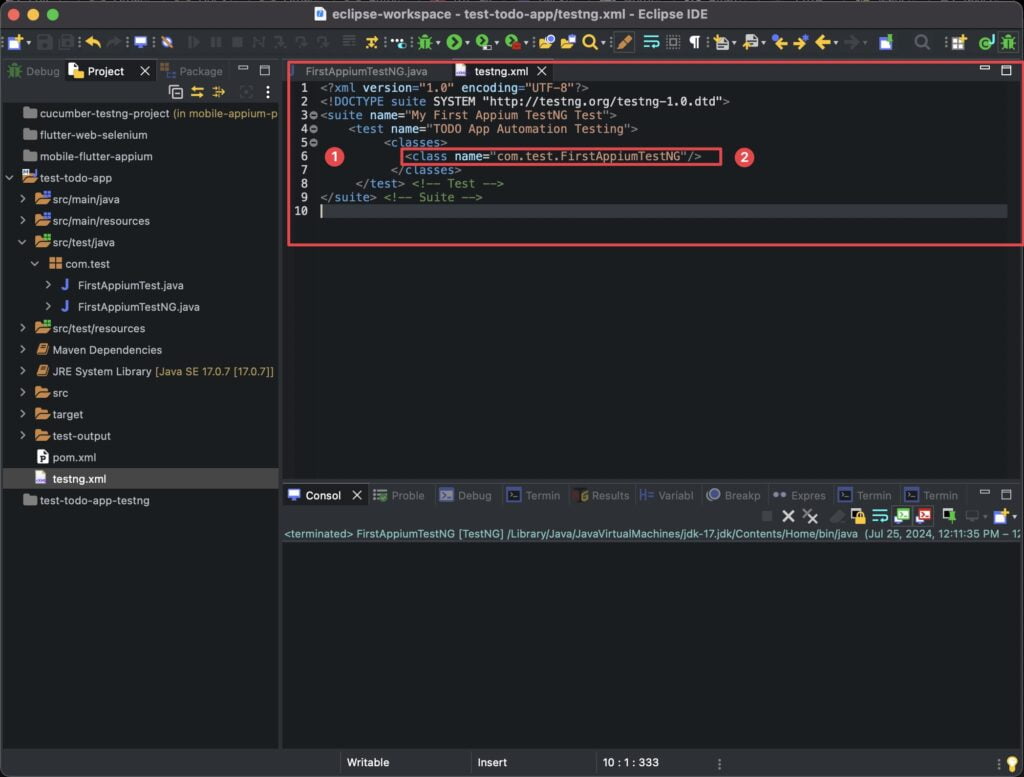
Task: Click the Skip All Breakpoints icon
Action: pos(168,42)
